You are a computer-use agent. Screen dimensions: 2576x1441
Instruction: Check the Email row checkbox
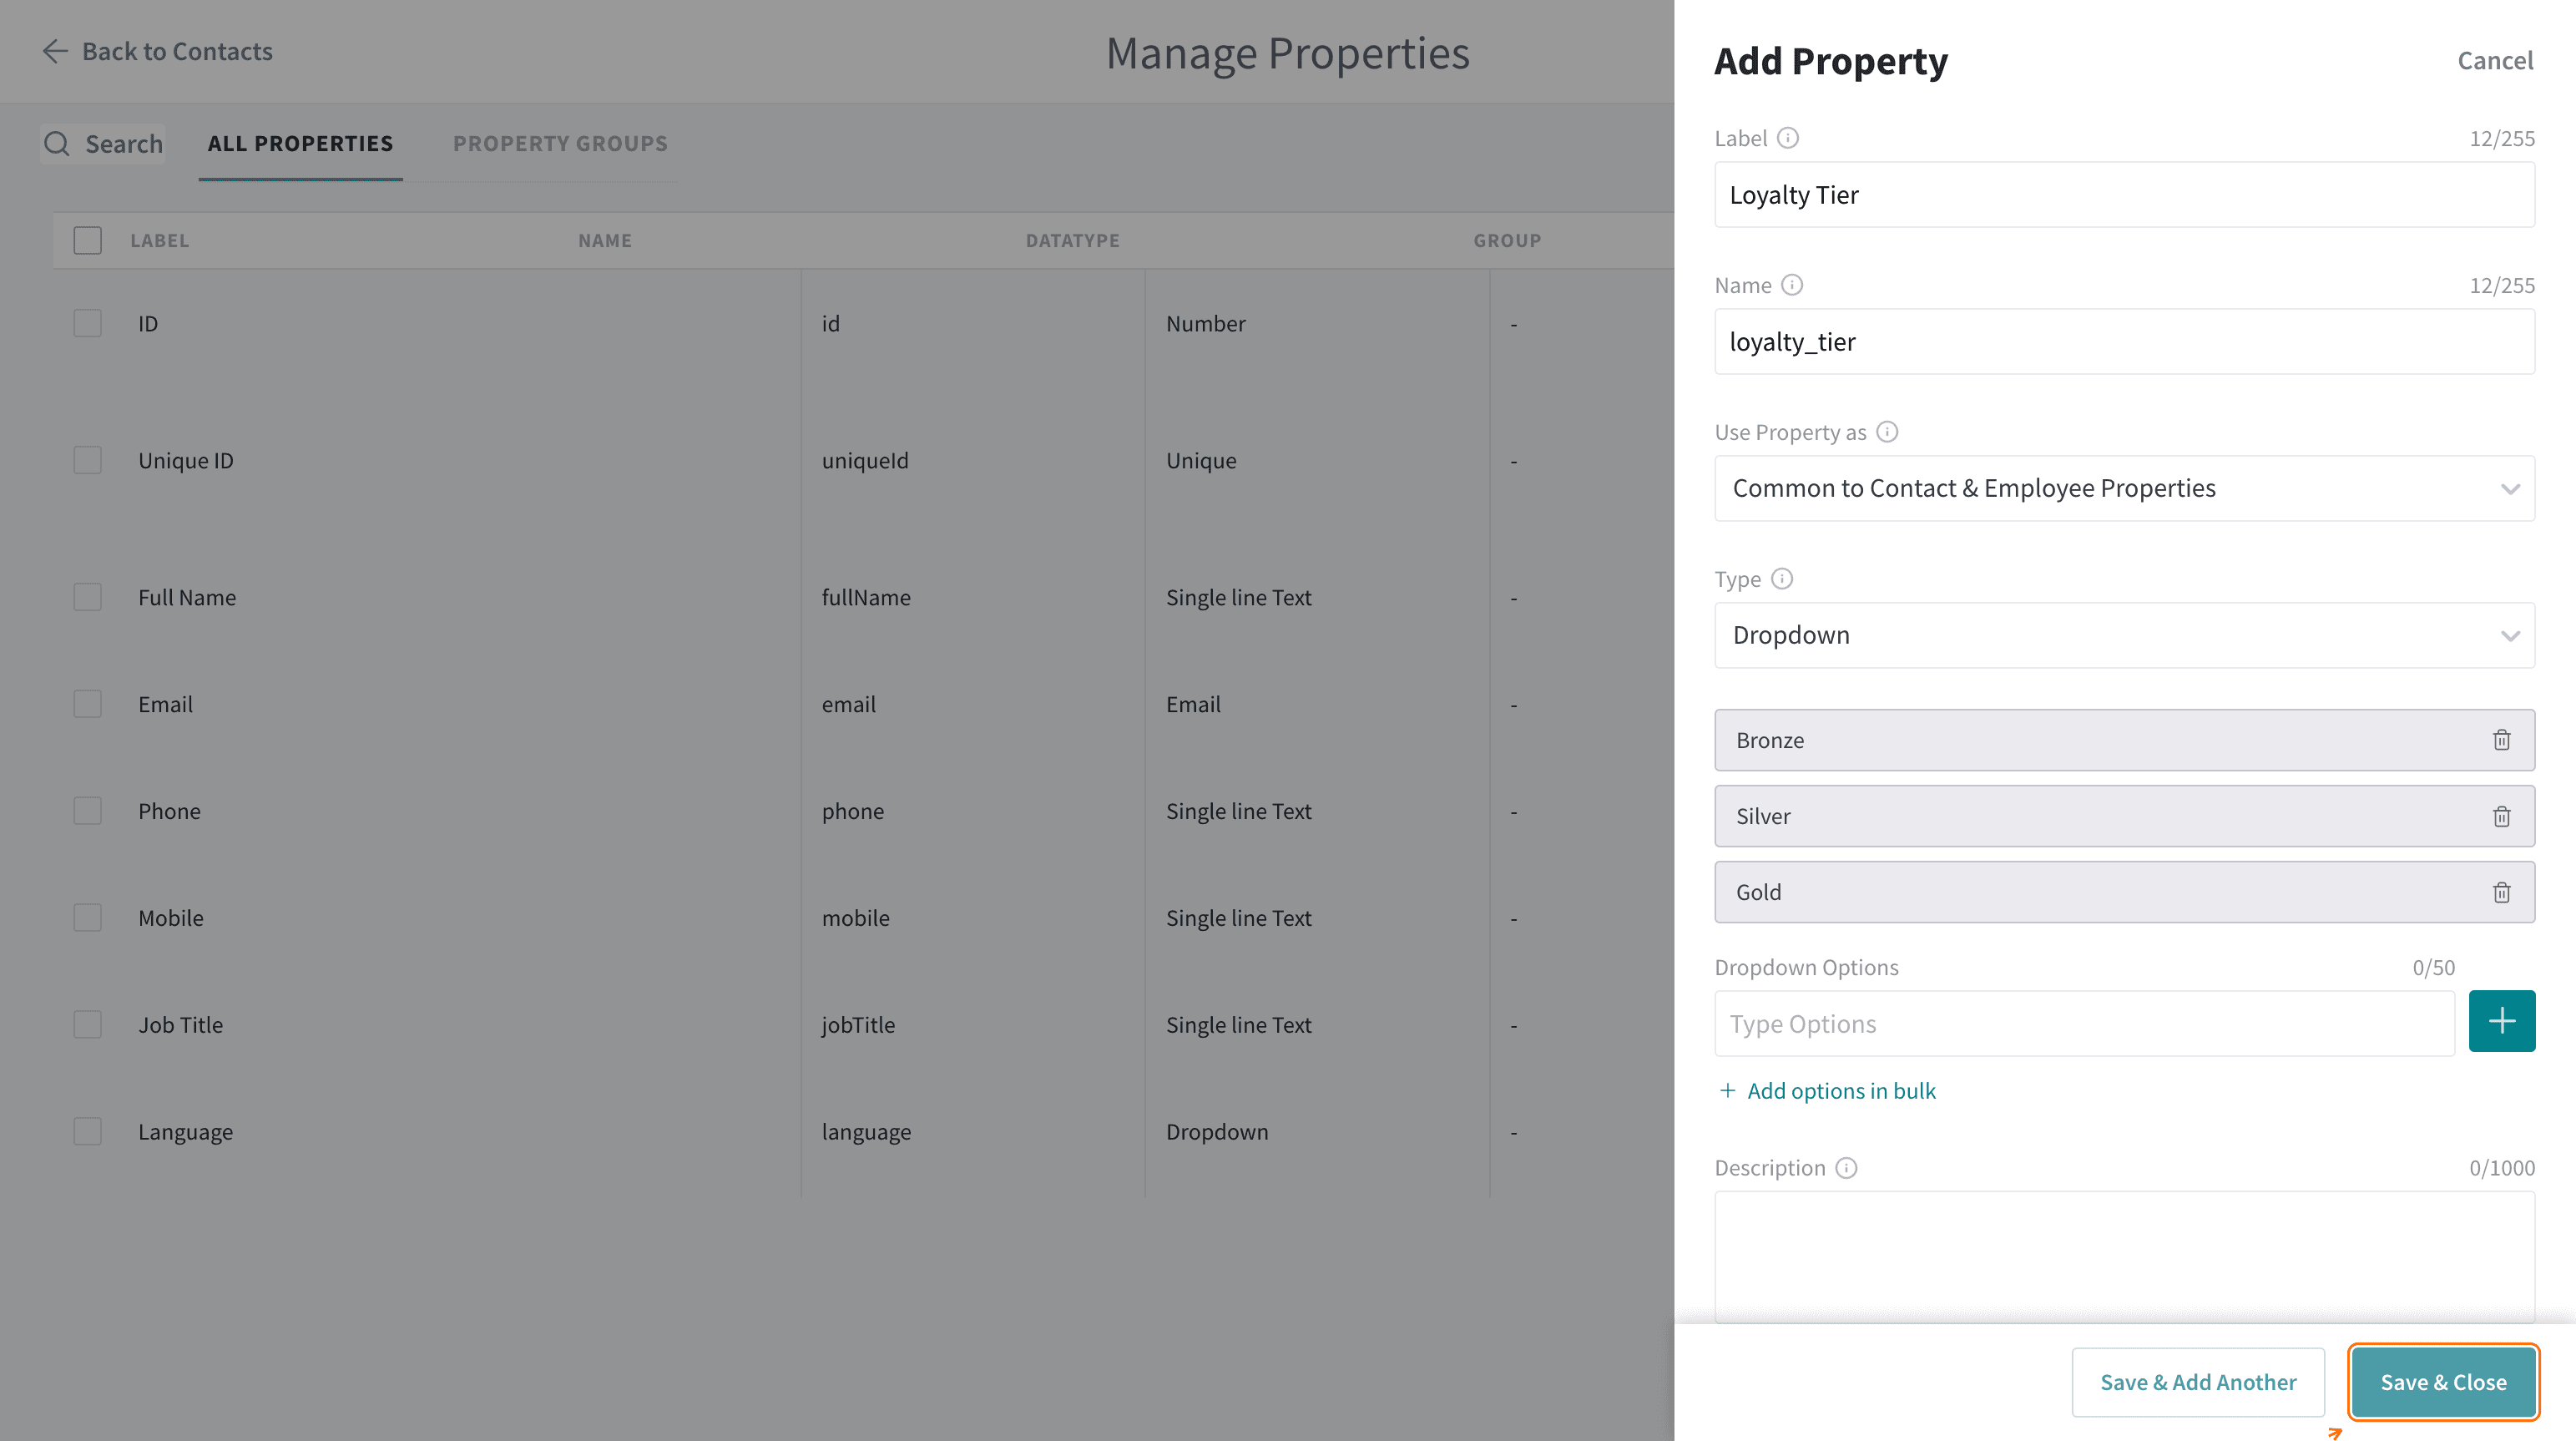(x=88, y=704)
